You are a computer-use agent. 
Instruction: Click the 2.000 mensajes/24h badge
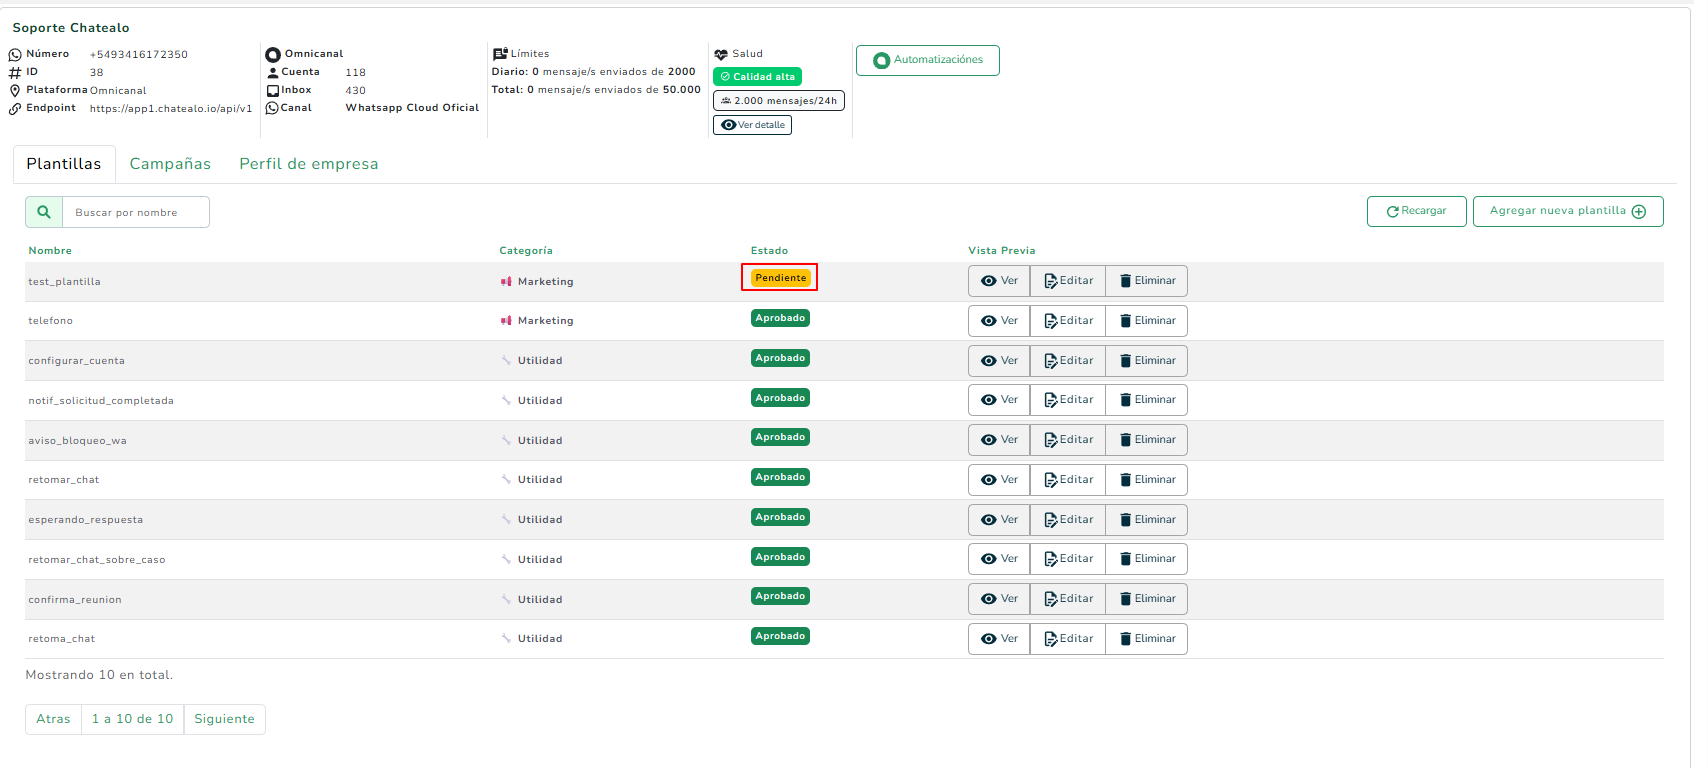pyautogui.click(x=779, y=101)
